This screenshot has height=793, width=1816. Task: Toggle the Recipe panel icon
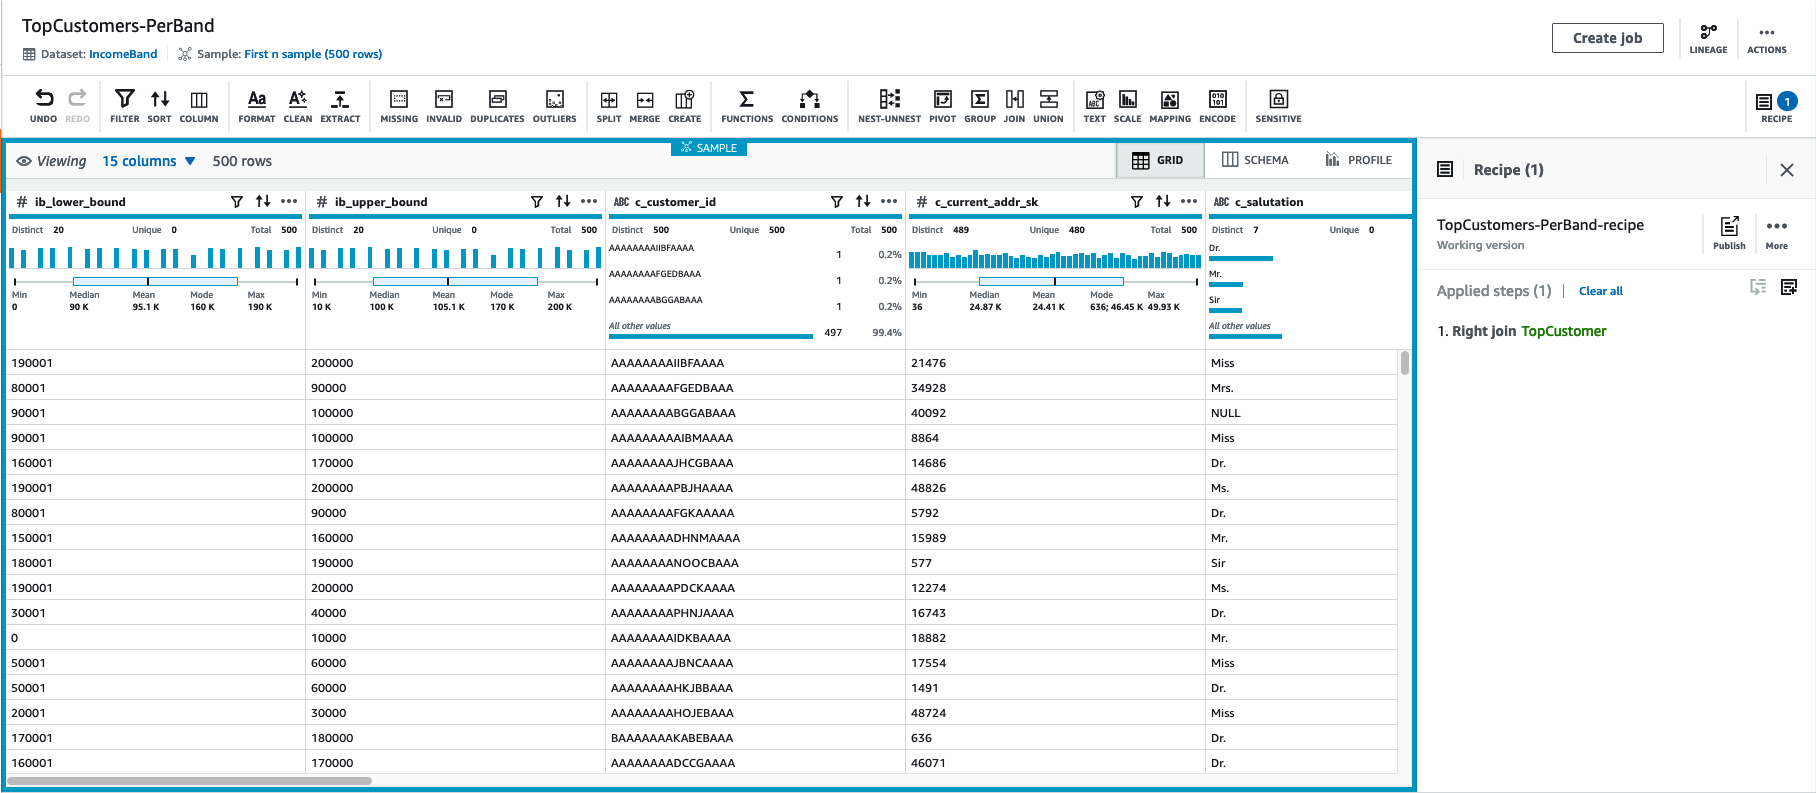1776,105
